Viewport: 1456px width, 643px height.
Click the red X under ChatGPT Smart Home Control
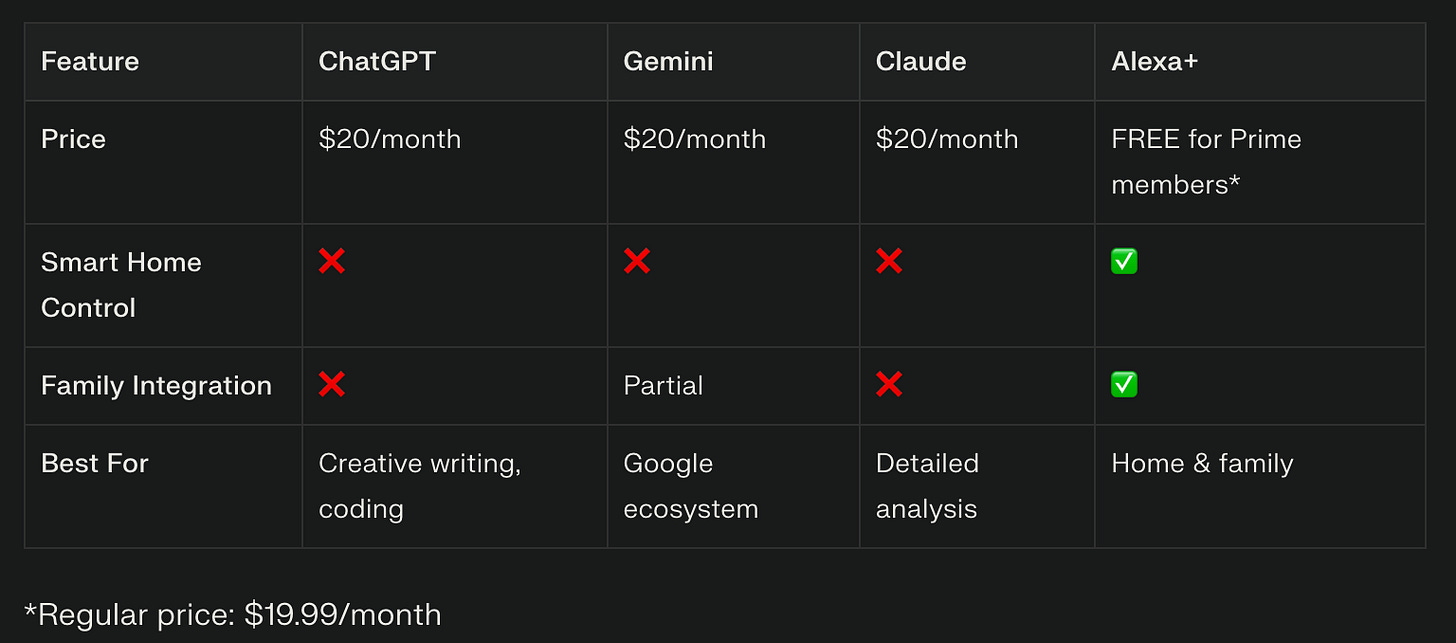pyautogui.click(x=332, y=262)
